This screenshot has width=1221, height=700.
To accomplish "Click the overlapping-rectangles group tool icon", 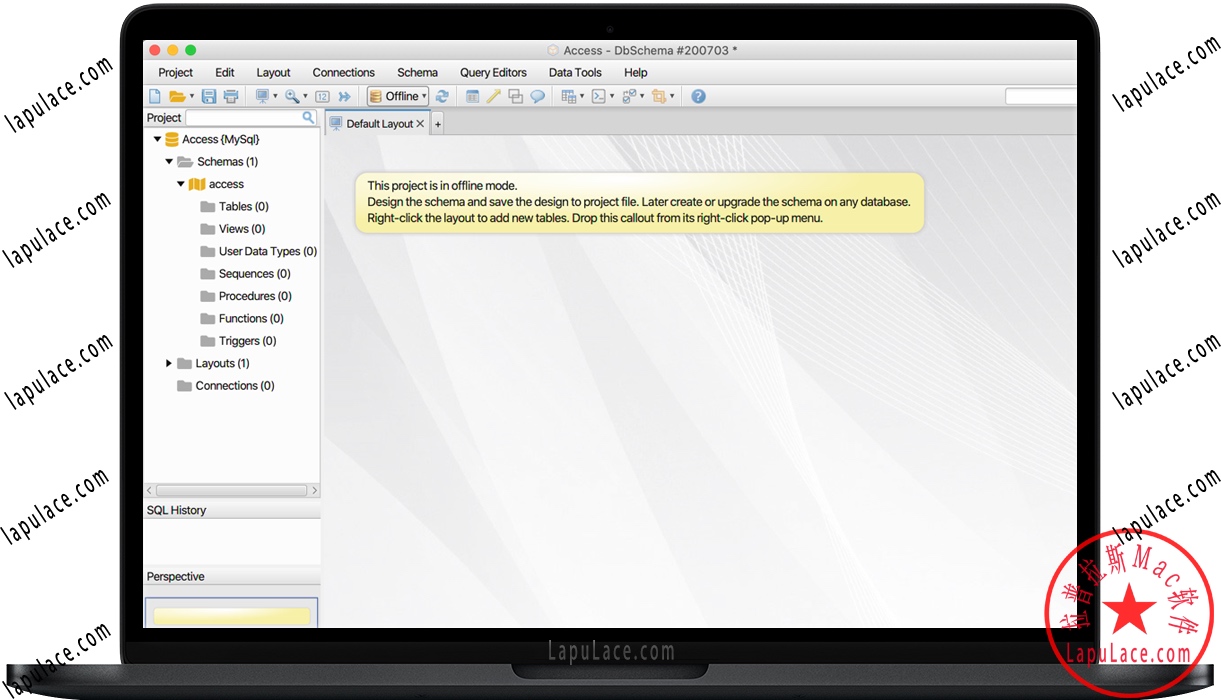I will point(515,97).
